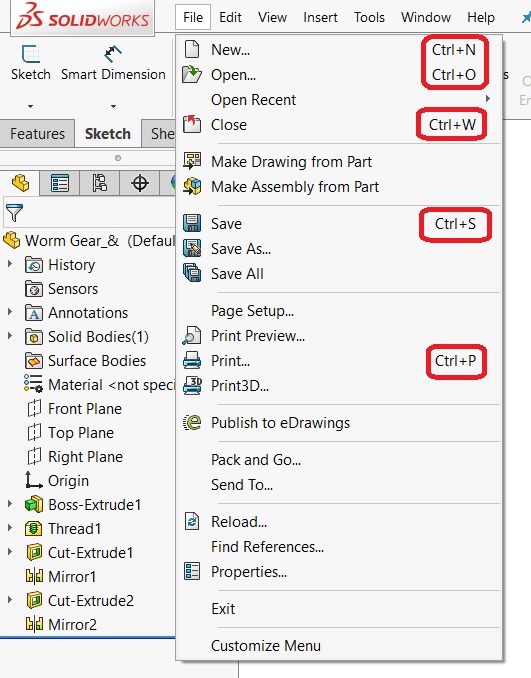Choose Save As from File menu
This screenshot has height=678, width=531.
click(x=241, y=249)
